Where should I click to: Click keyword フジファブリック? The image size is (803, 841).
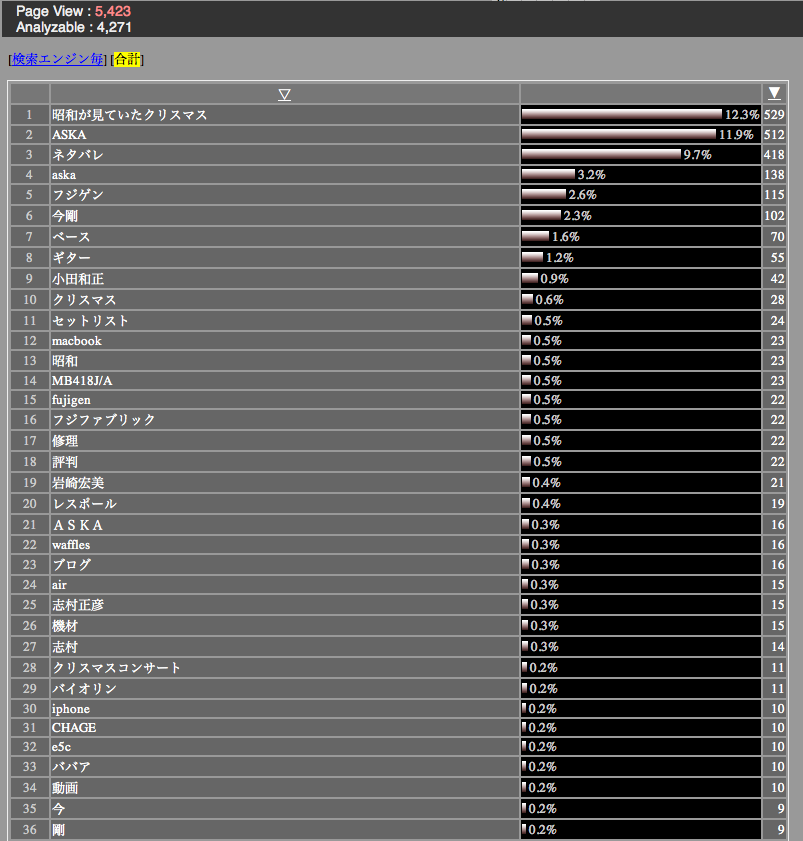point(104,419)
